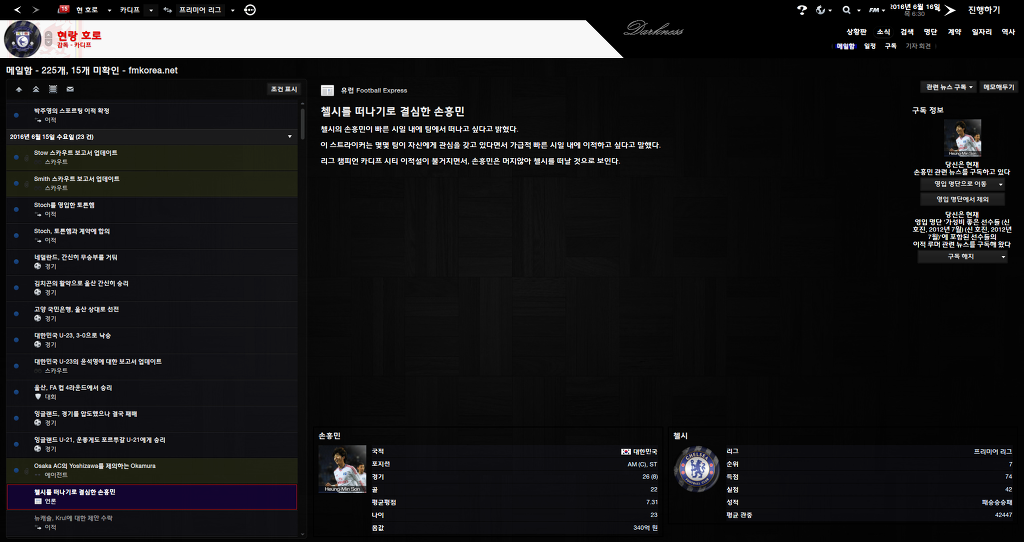The width and height of the screenshot is (1024, 542).
Task: Open dropdown arrow next to the globe icon
Action: [x=830, y=10]
